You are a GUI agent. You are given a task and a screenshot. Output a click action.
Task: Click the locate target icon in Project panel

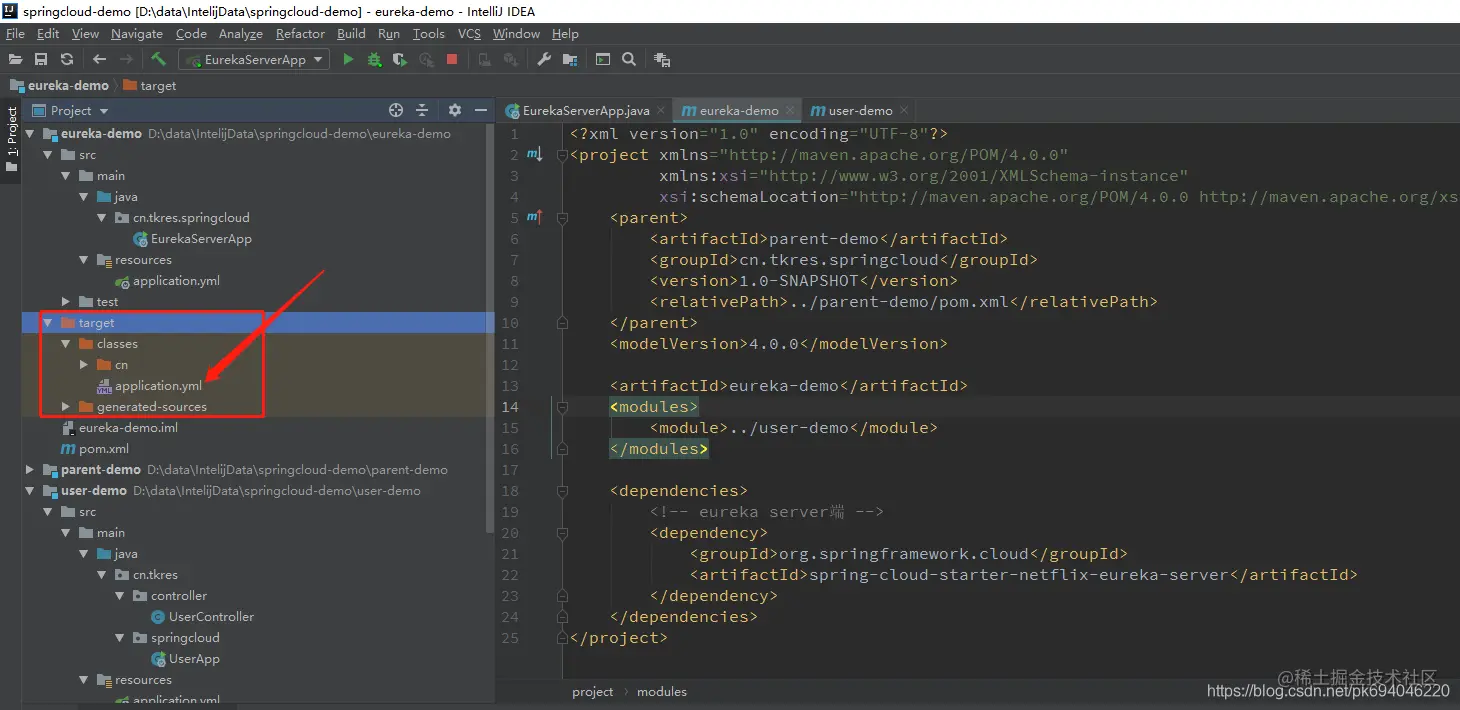(396, 110)
